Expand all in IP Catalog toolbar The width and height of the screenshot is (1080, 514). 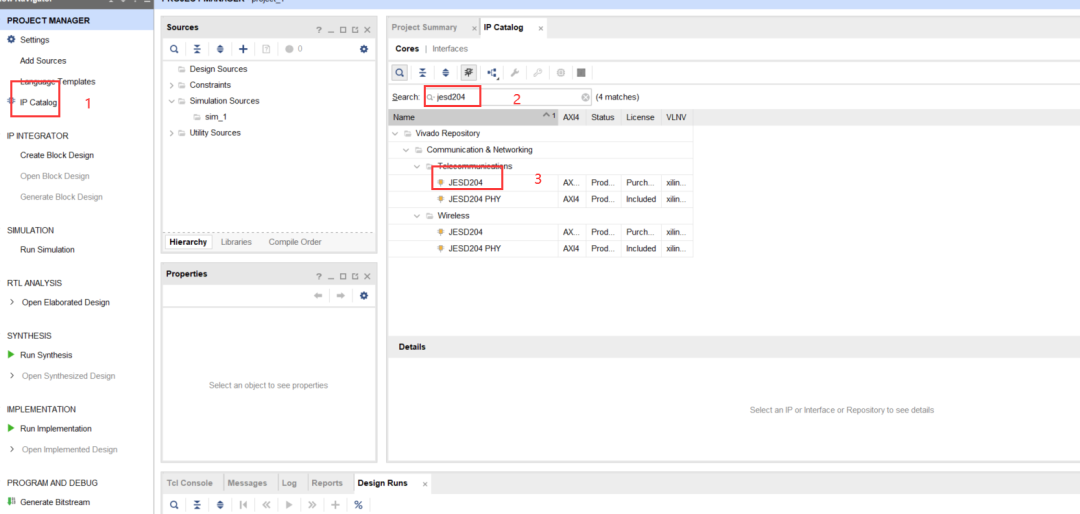[446, 72]
